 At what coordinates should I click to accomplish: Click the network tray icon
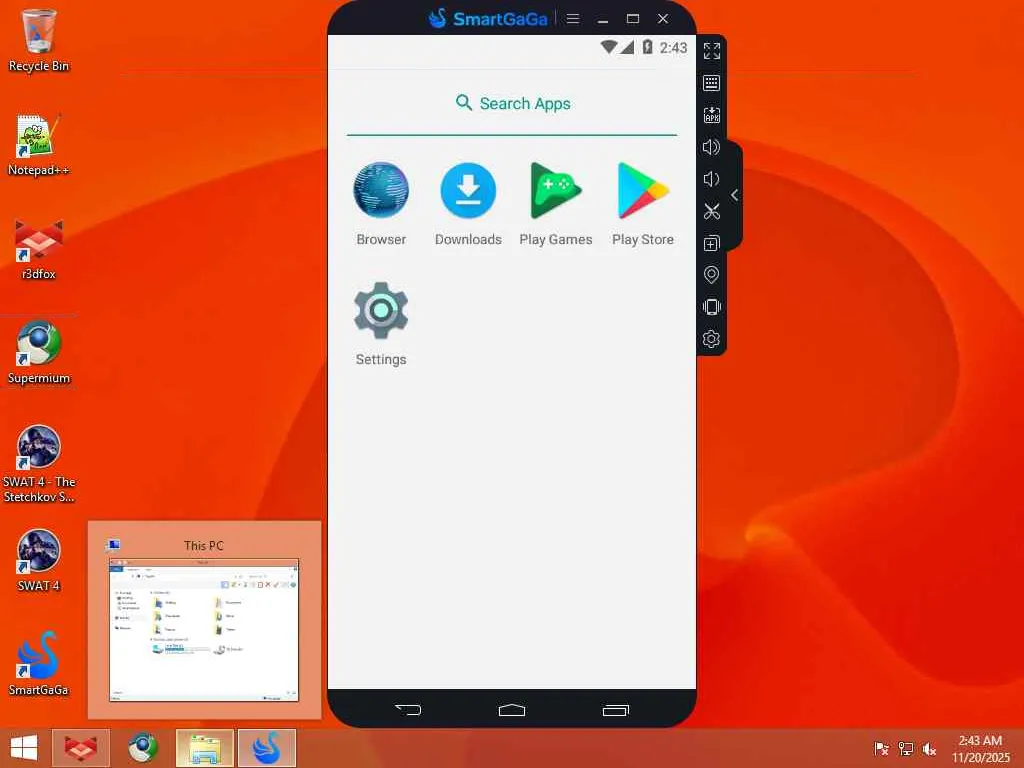pos(906,749)
